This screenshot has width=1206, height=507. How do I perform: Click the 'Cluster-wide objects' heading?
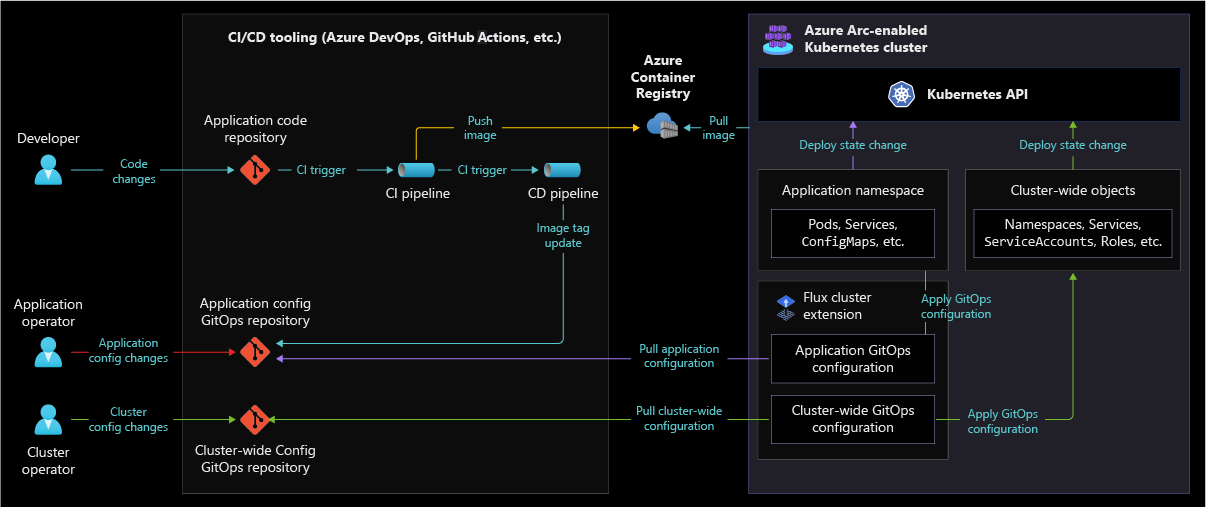pyautogui.click(x=1073, y=190)
